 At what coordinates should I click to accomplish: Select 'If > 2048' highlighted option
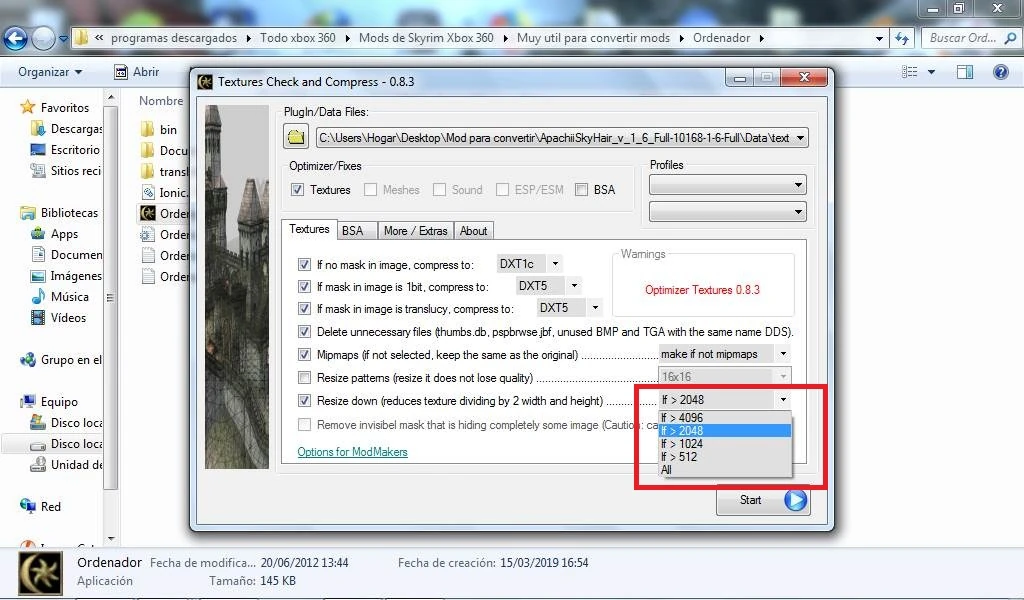coord(725,431)
